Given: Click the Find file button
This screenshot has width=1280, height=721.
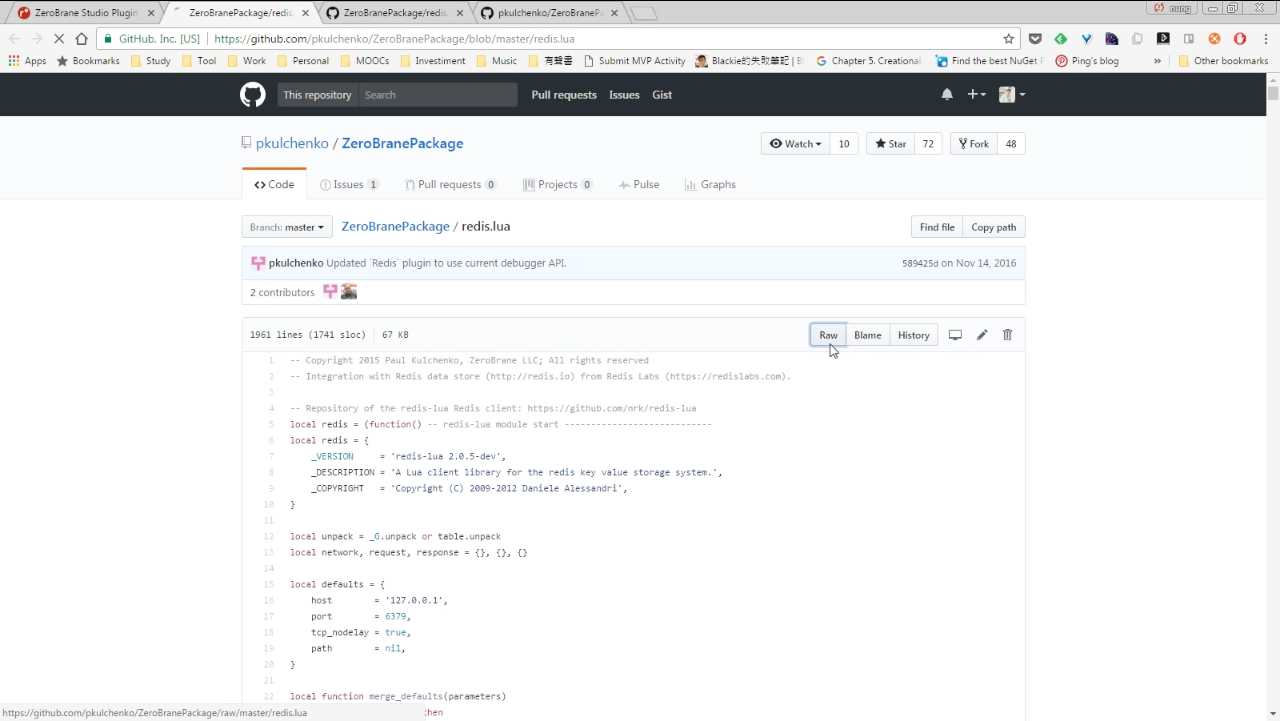Looking at the screenshot, I should pos(937,227).
